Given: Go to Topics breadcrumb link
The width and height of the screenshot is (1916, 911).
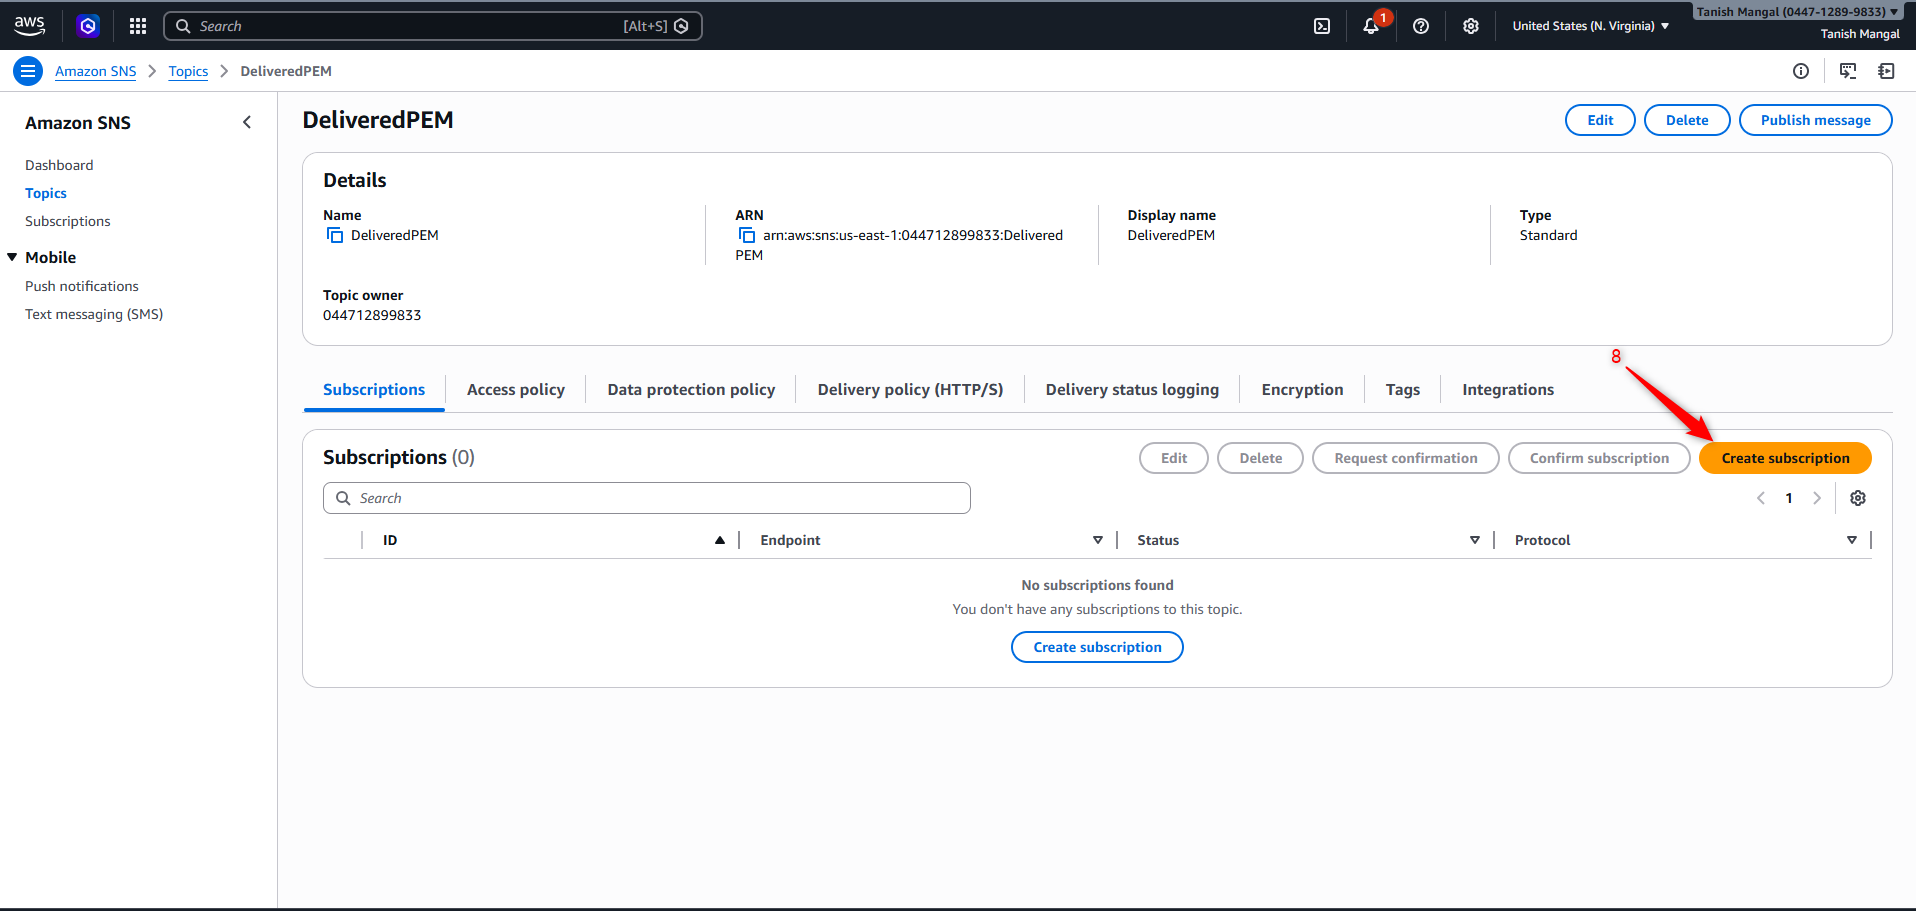Looking at the screenshot, I should [x=188, y=71].
